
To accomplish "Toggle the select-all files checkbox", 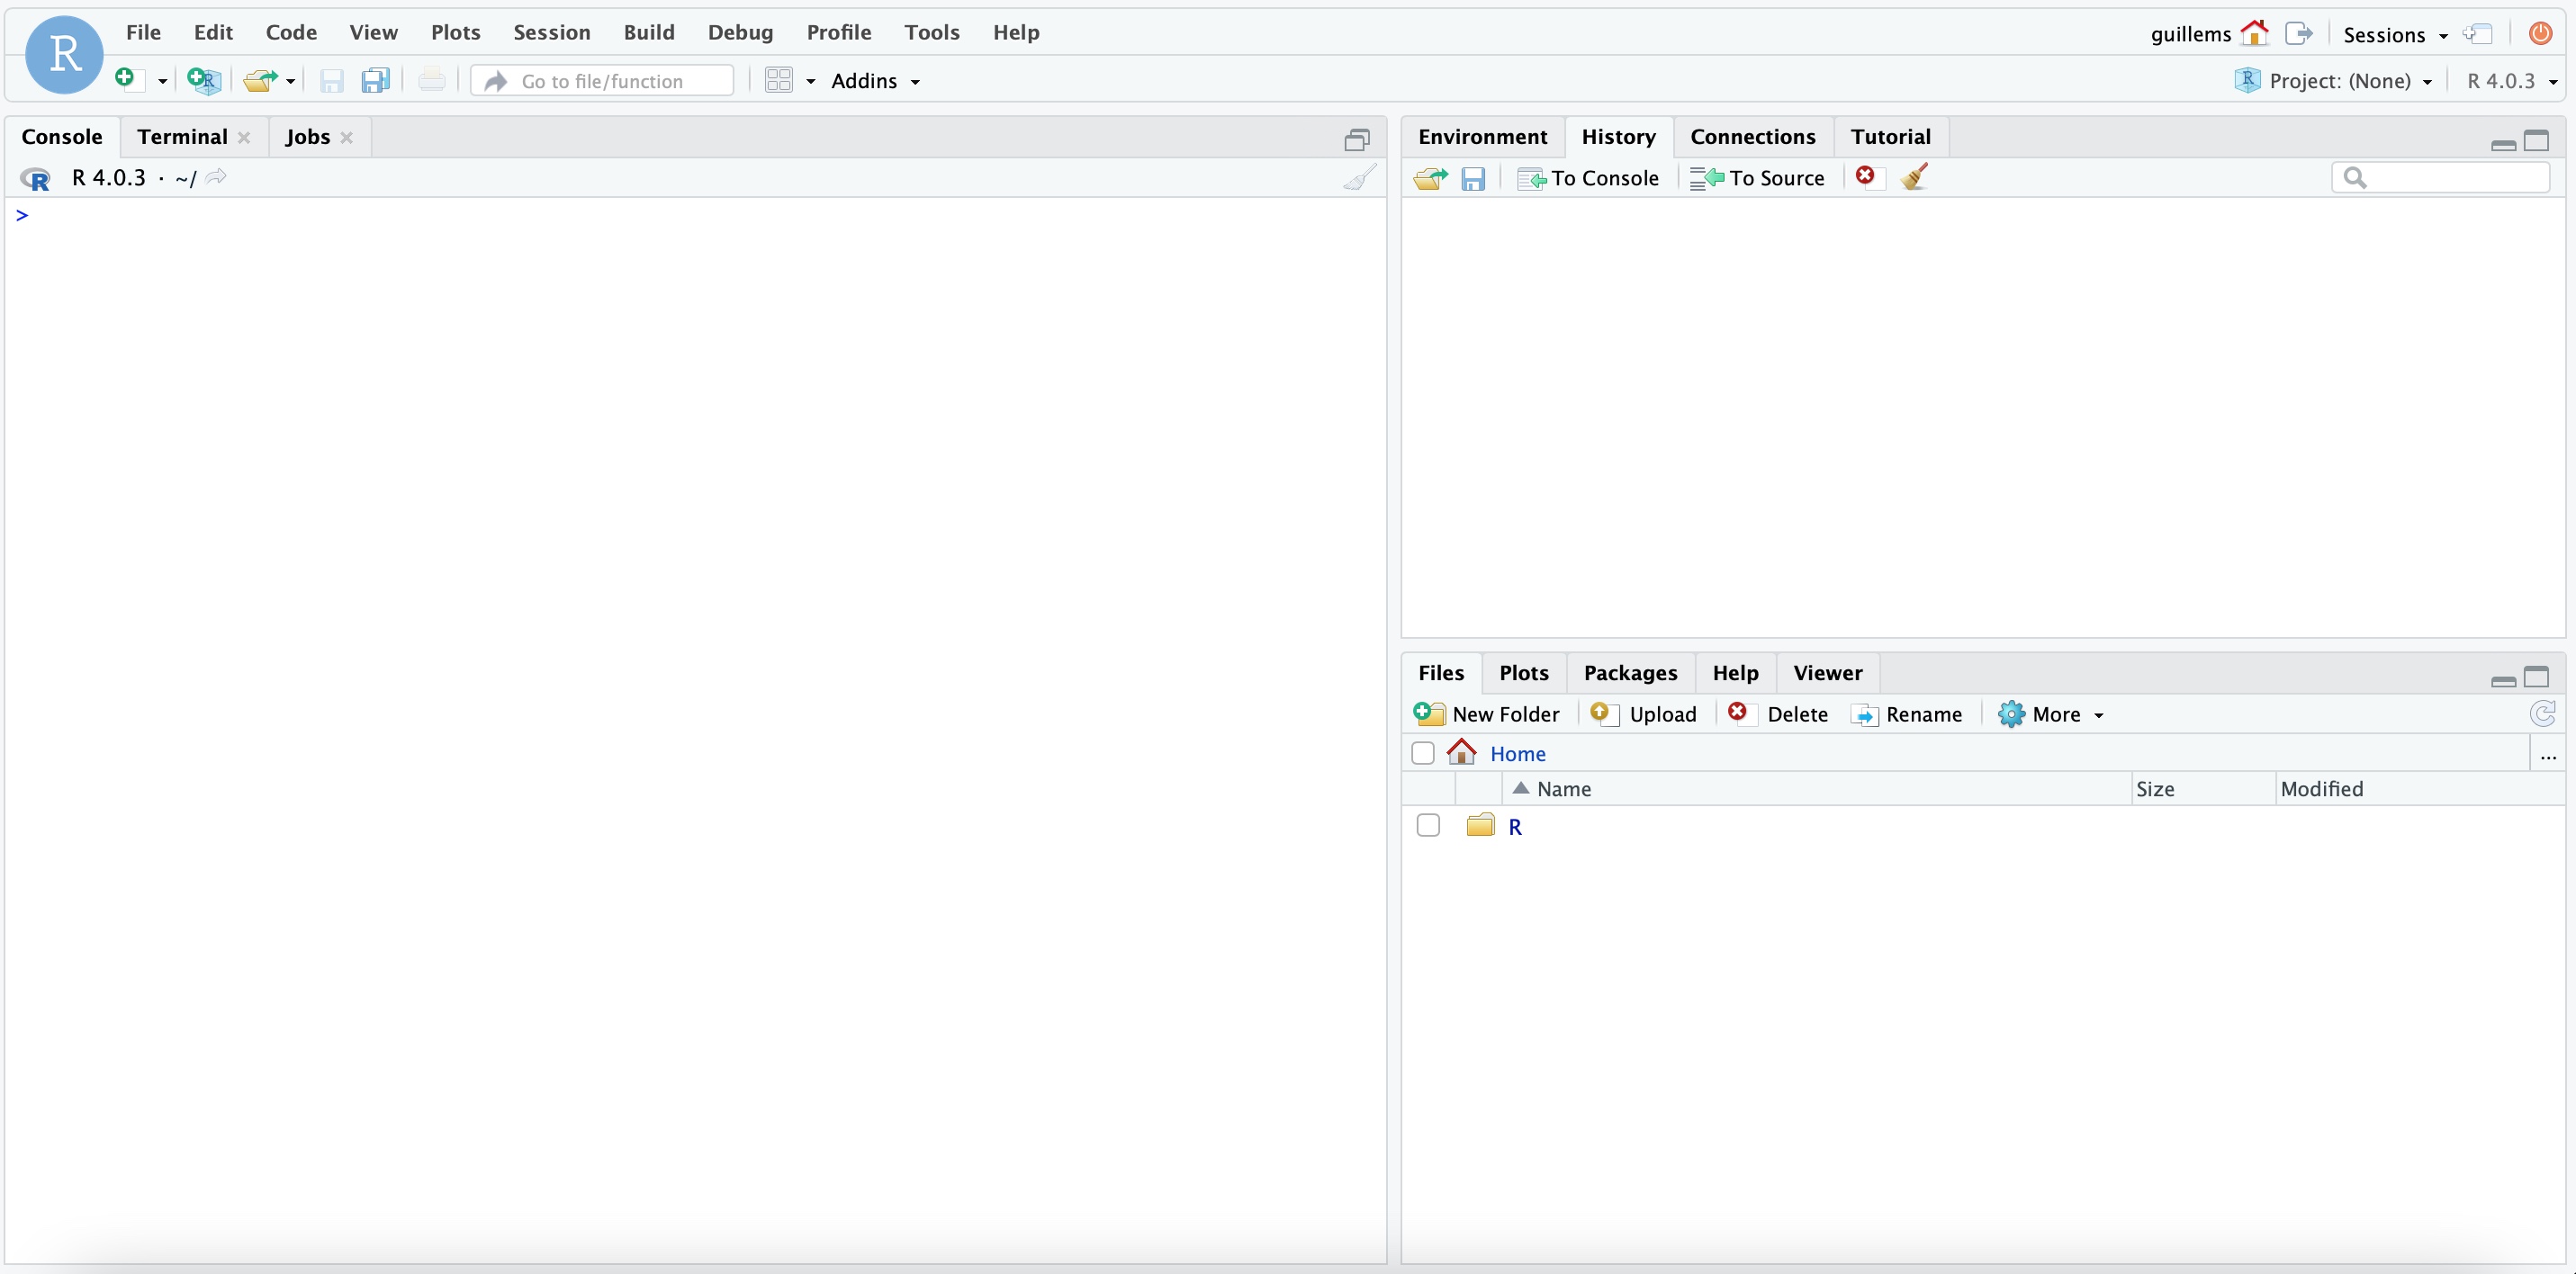I will [x=1423, y=752].
